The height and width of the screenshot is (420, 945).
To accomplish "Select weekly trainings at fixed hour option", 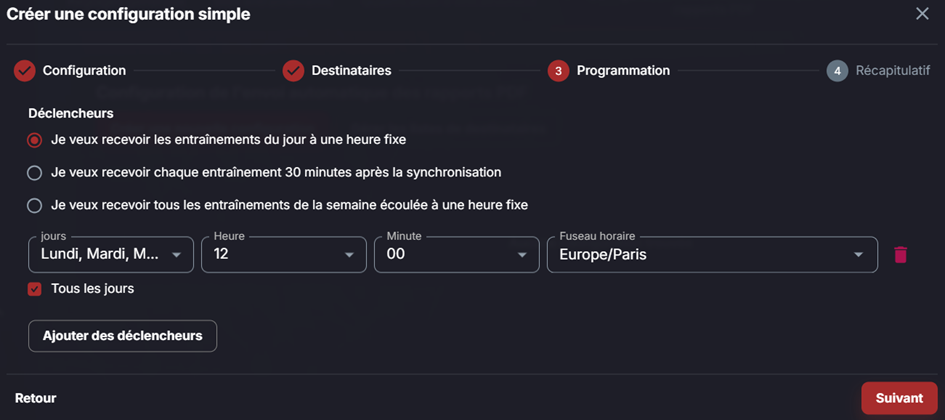I will [34, 205].
